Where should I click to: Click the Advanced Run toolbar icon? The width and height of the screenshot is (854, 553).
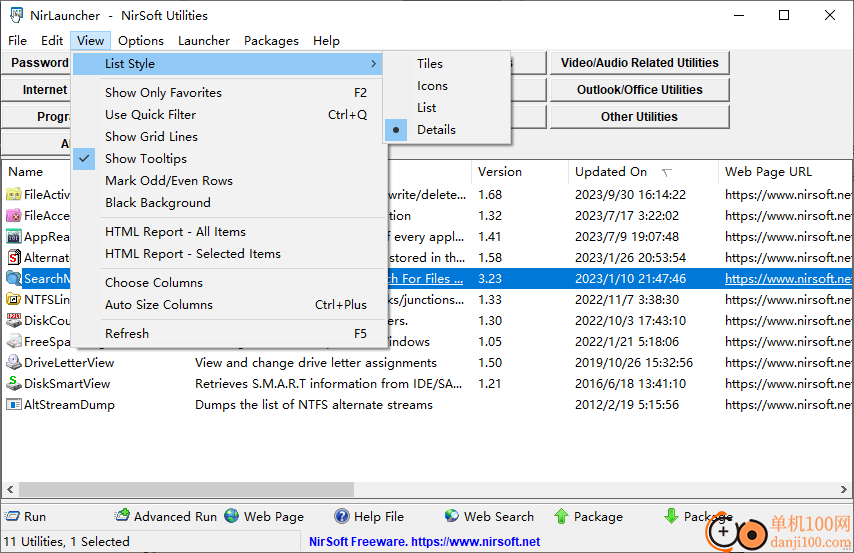[122, 515]
